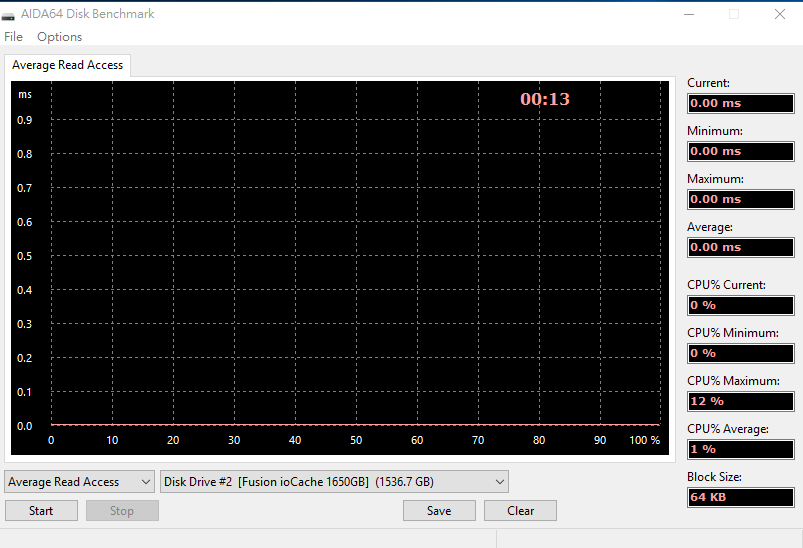Click the Save button

pos(439,511)
